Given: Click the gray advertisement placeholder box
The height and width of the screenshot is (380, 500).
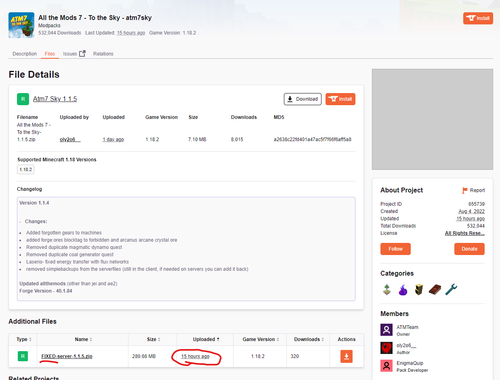Looking at the screenshot, I should 432,119.
